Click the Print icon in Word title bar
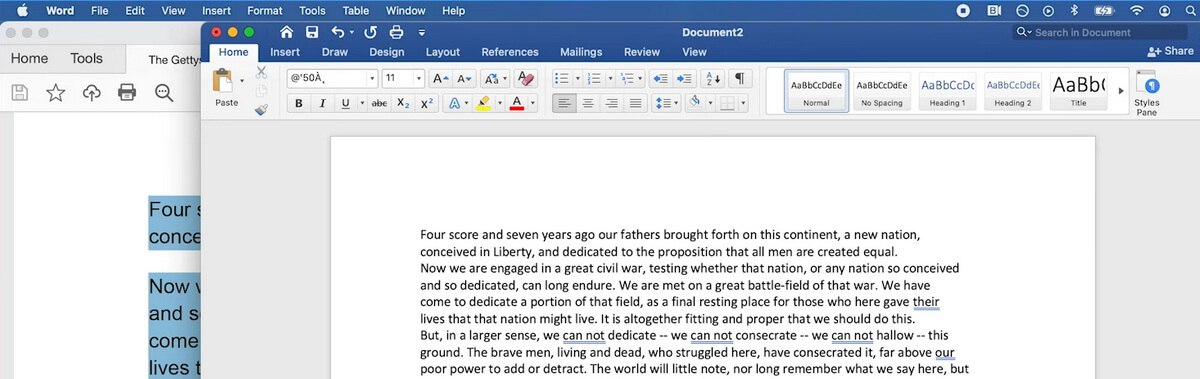Viewport: 1200px width, 379px height. [x=397, y=33]
